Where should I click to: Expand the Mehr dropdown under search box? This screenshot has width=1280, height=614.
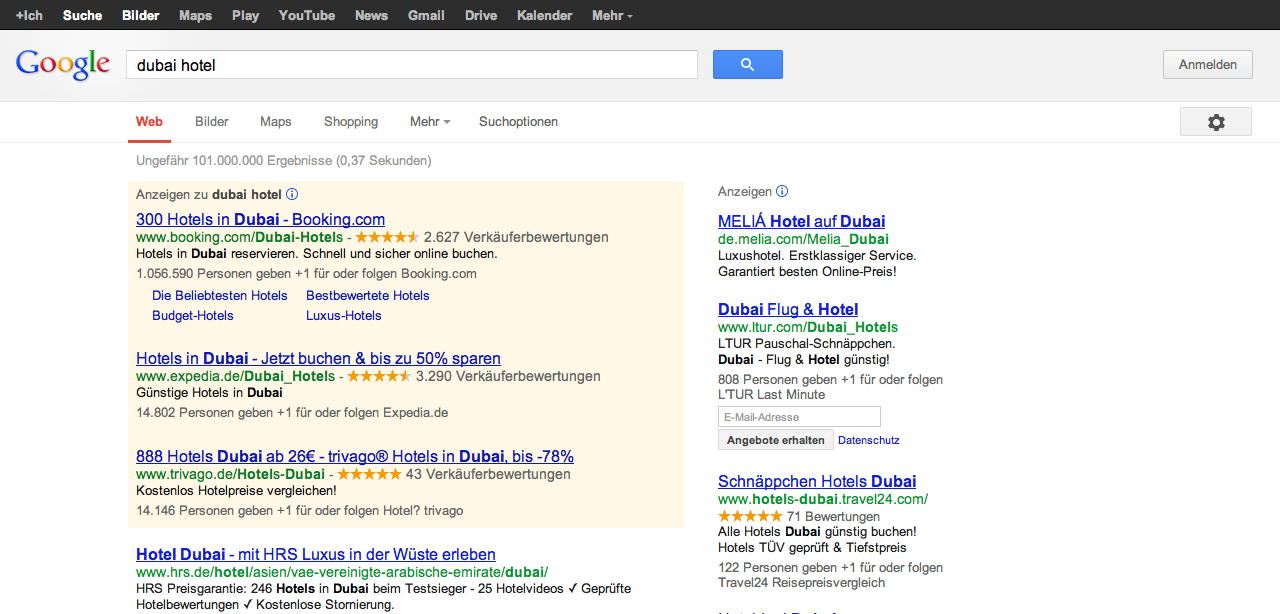coord(430,122)
